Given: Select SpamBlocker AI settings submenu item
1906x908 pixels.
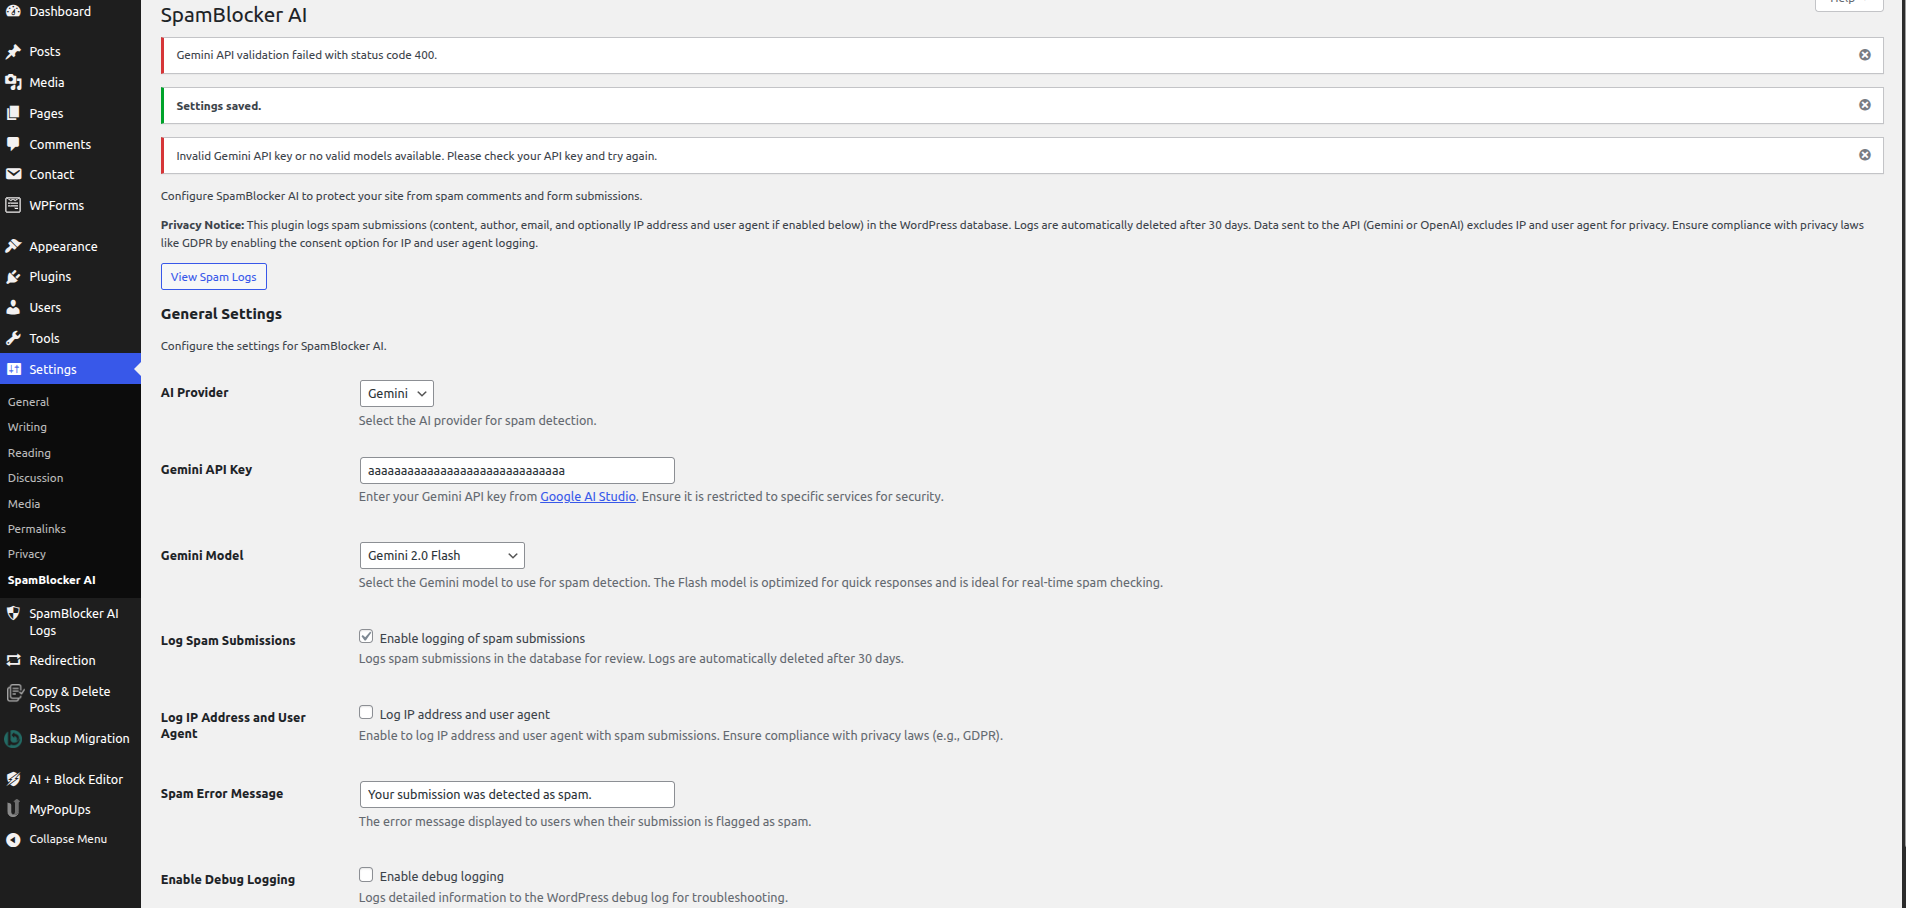Looking at the screenshot, I should (x=52, y=580).
